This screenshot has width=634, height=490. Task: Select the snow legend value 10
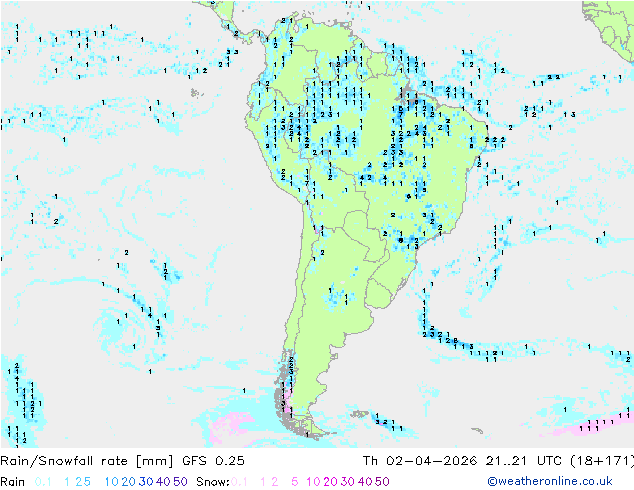pyautogui.click(x=313, y=482)
